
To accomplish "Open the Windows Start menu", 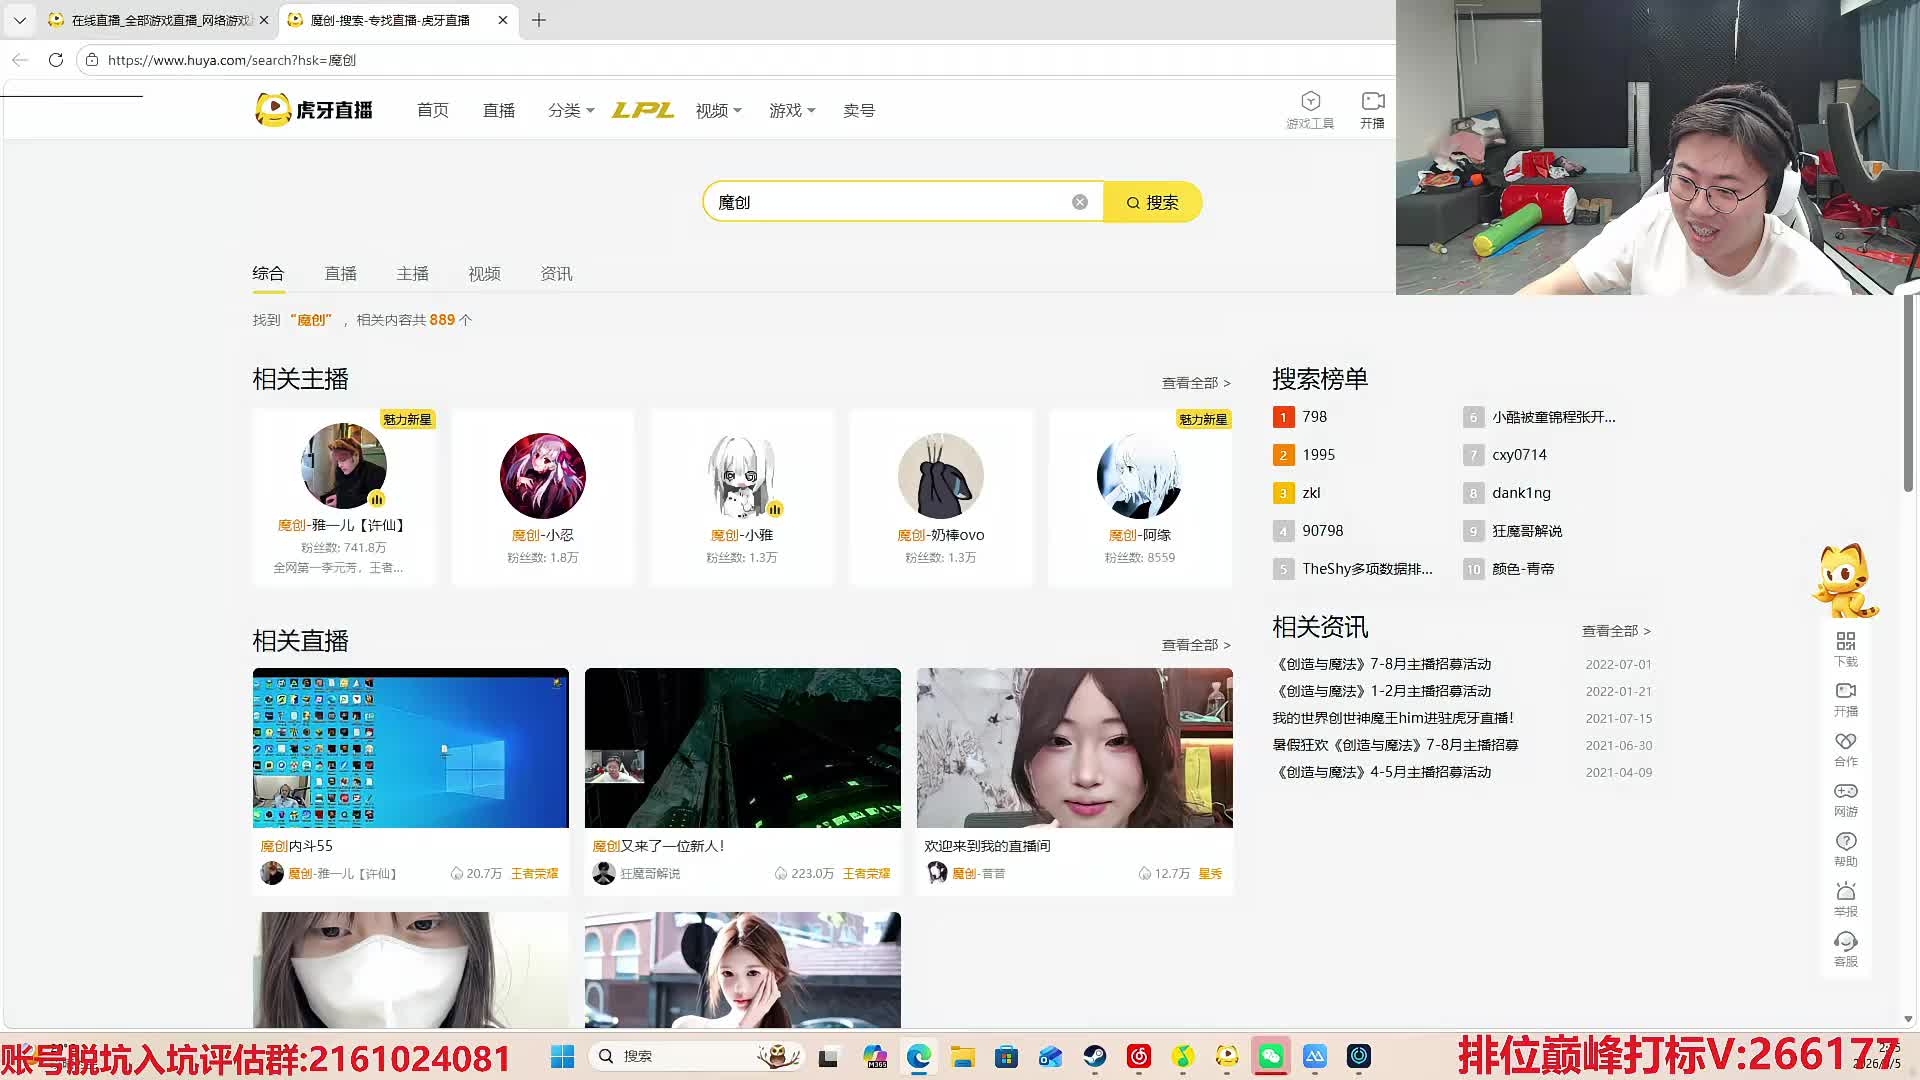I will 563,1056.
